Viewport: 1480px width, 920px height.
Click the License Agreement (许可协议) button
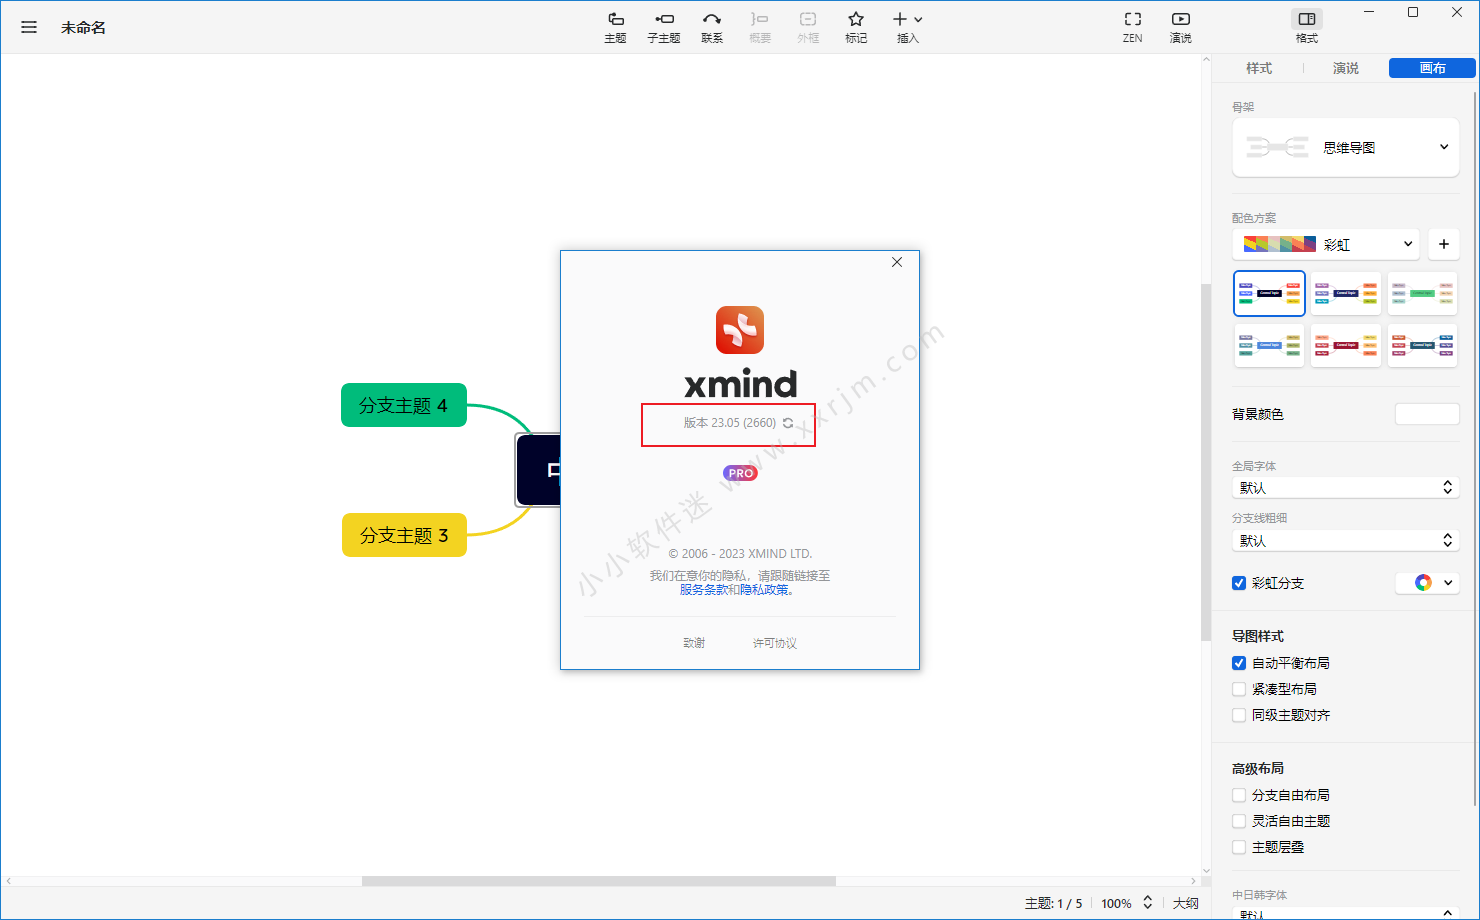point(774,643)
